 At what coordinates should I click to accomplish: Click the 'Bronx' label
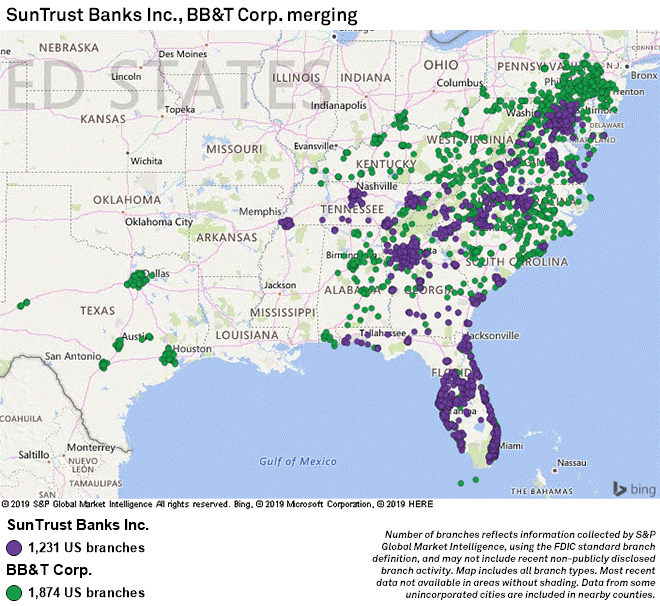click(x=644, y=75)
